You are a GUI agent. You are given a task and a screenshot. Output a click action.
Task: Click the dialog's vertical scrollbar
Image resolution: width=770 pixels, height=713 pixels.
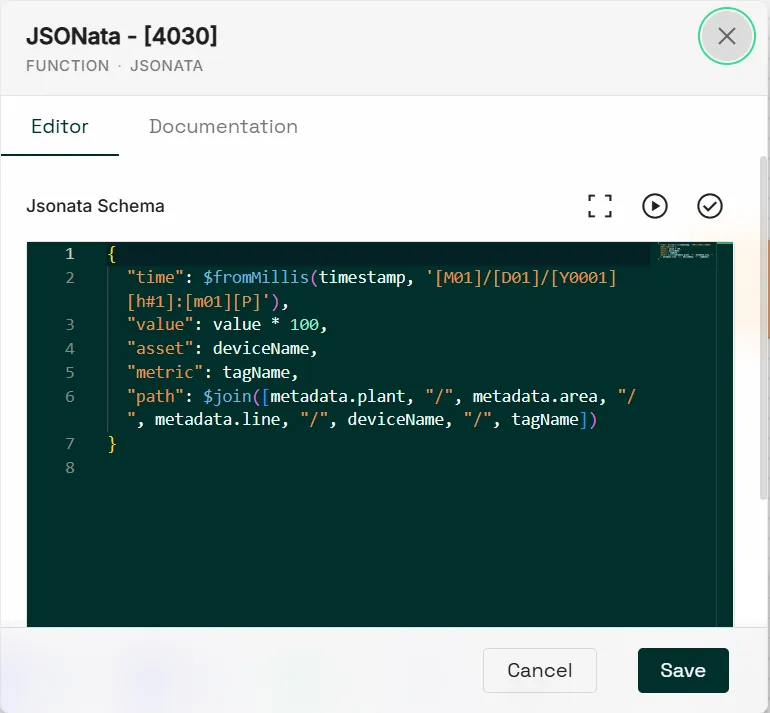(x=764, y=328)
